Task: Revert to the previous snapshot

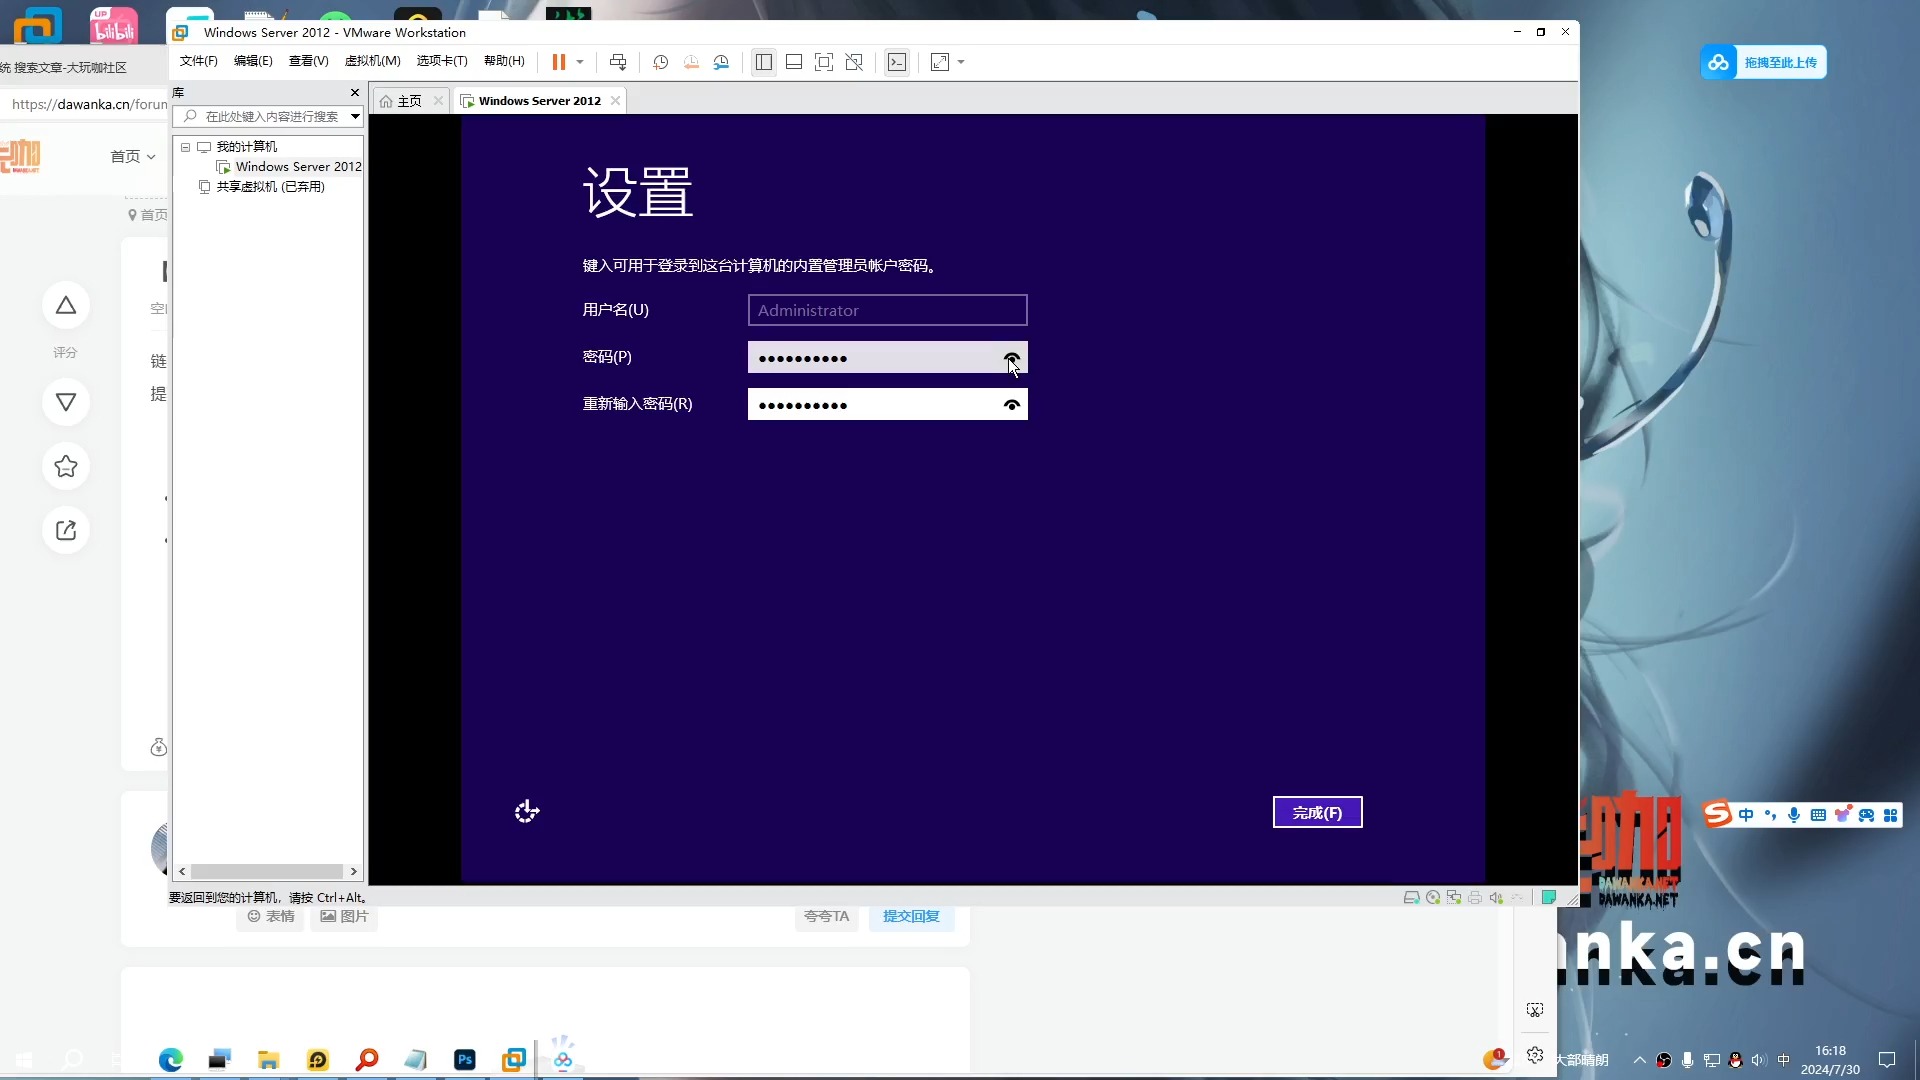Action: coord(691,62)
